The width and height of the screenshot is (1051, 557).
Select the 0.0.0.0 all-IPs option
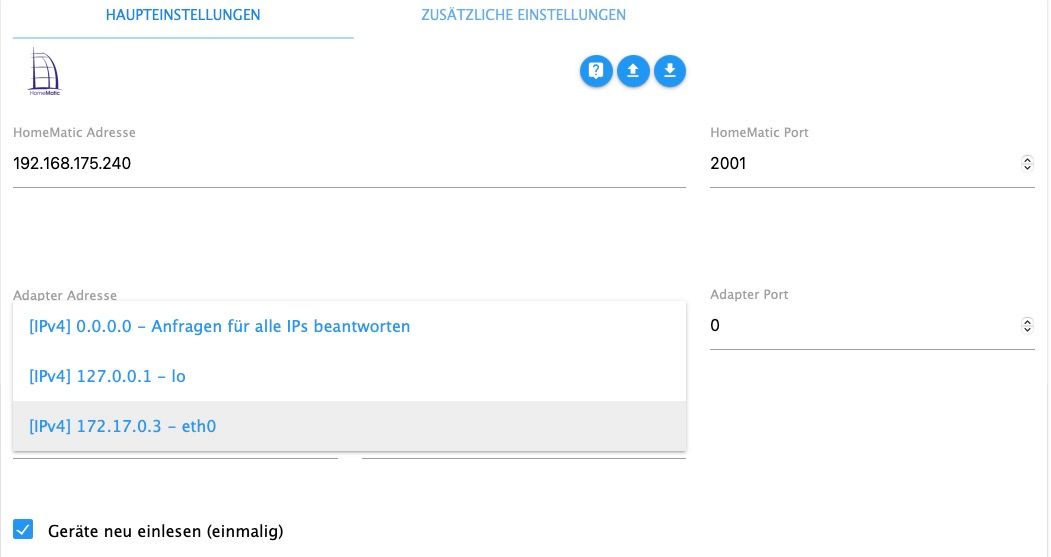click(x=219, y=326)
